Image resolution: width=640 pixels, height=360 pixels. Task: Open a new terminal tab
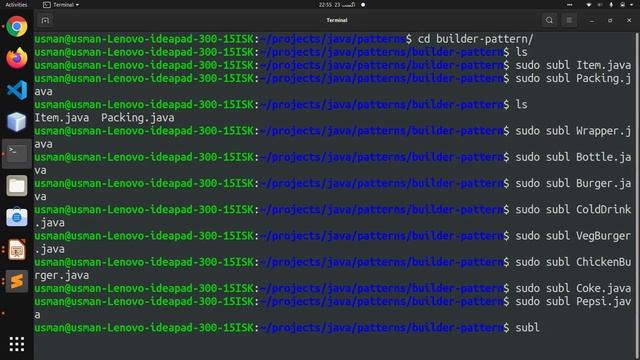click(x=45, y=20)
